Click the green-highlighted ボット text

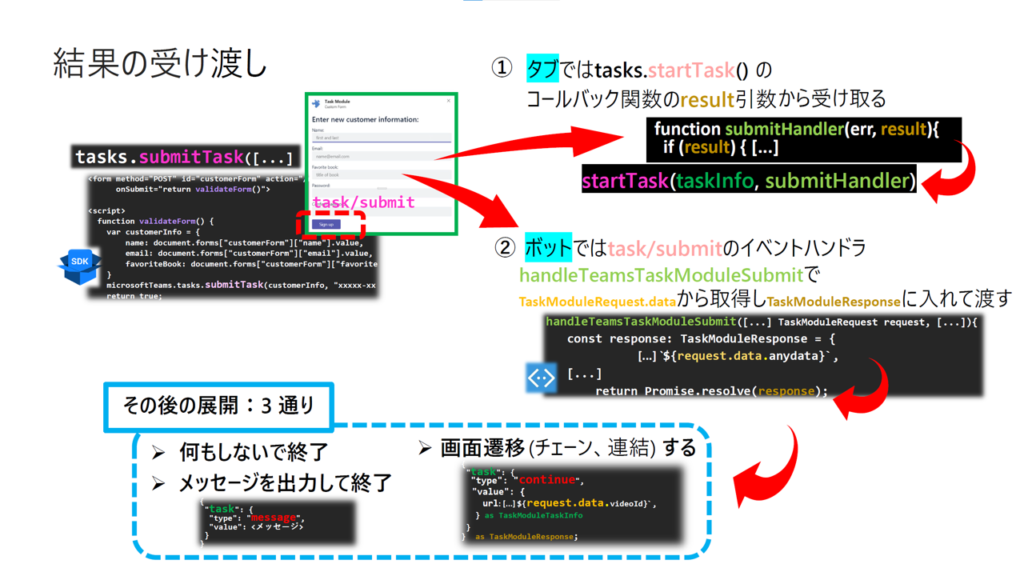coord(545,246)
